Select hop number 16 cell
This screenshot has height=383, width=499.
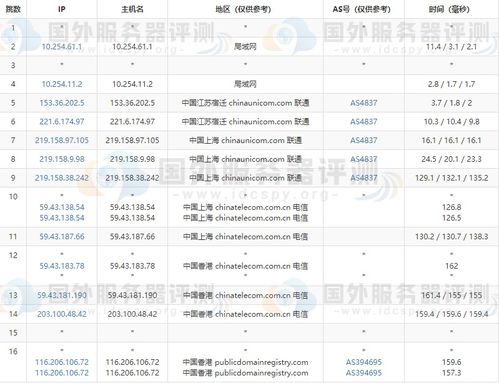coord(13,363)
